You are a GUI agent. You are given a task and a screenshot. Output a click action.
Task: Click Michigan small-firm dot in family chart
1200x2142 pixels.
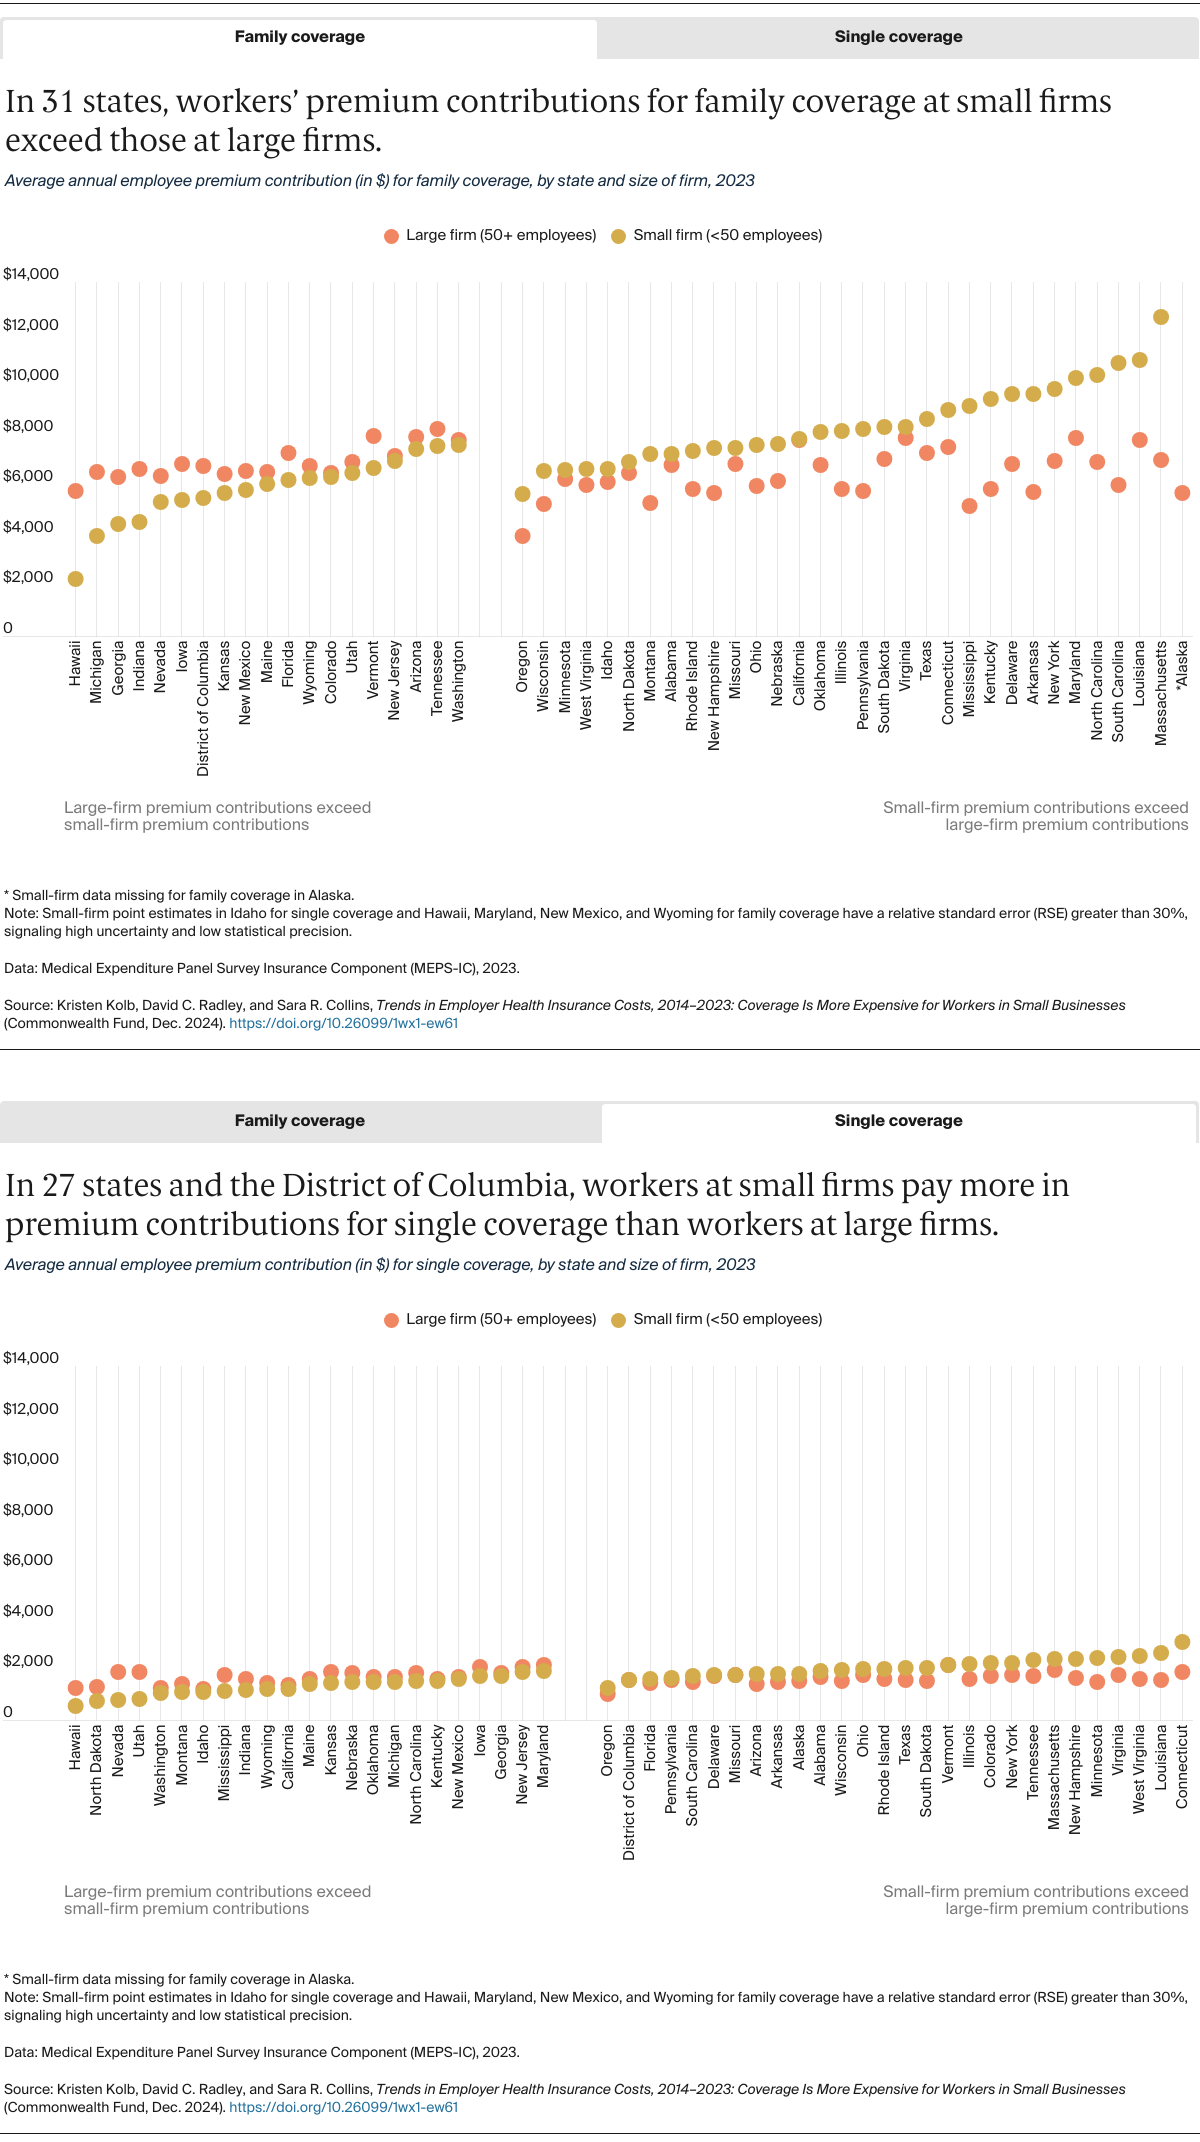point(96,536)
